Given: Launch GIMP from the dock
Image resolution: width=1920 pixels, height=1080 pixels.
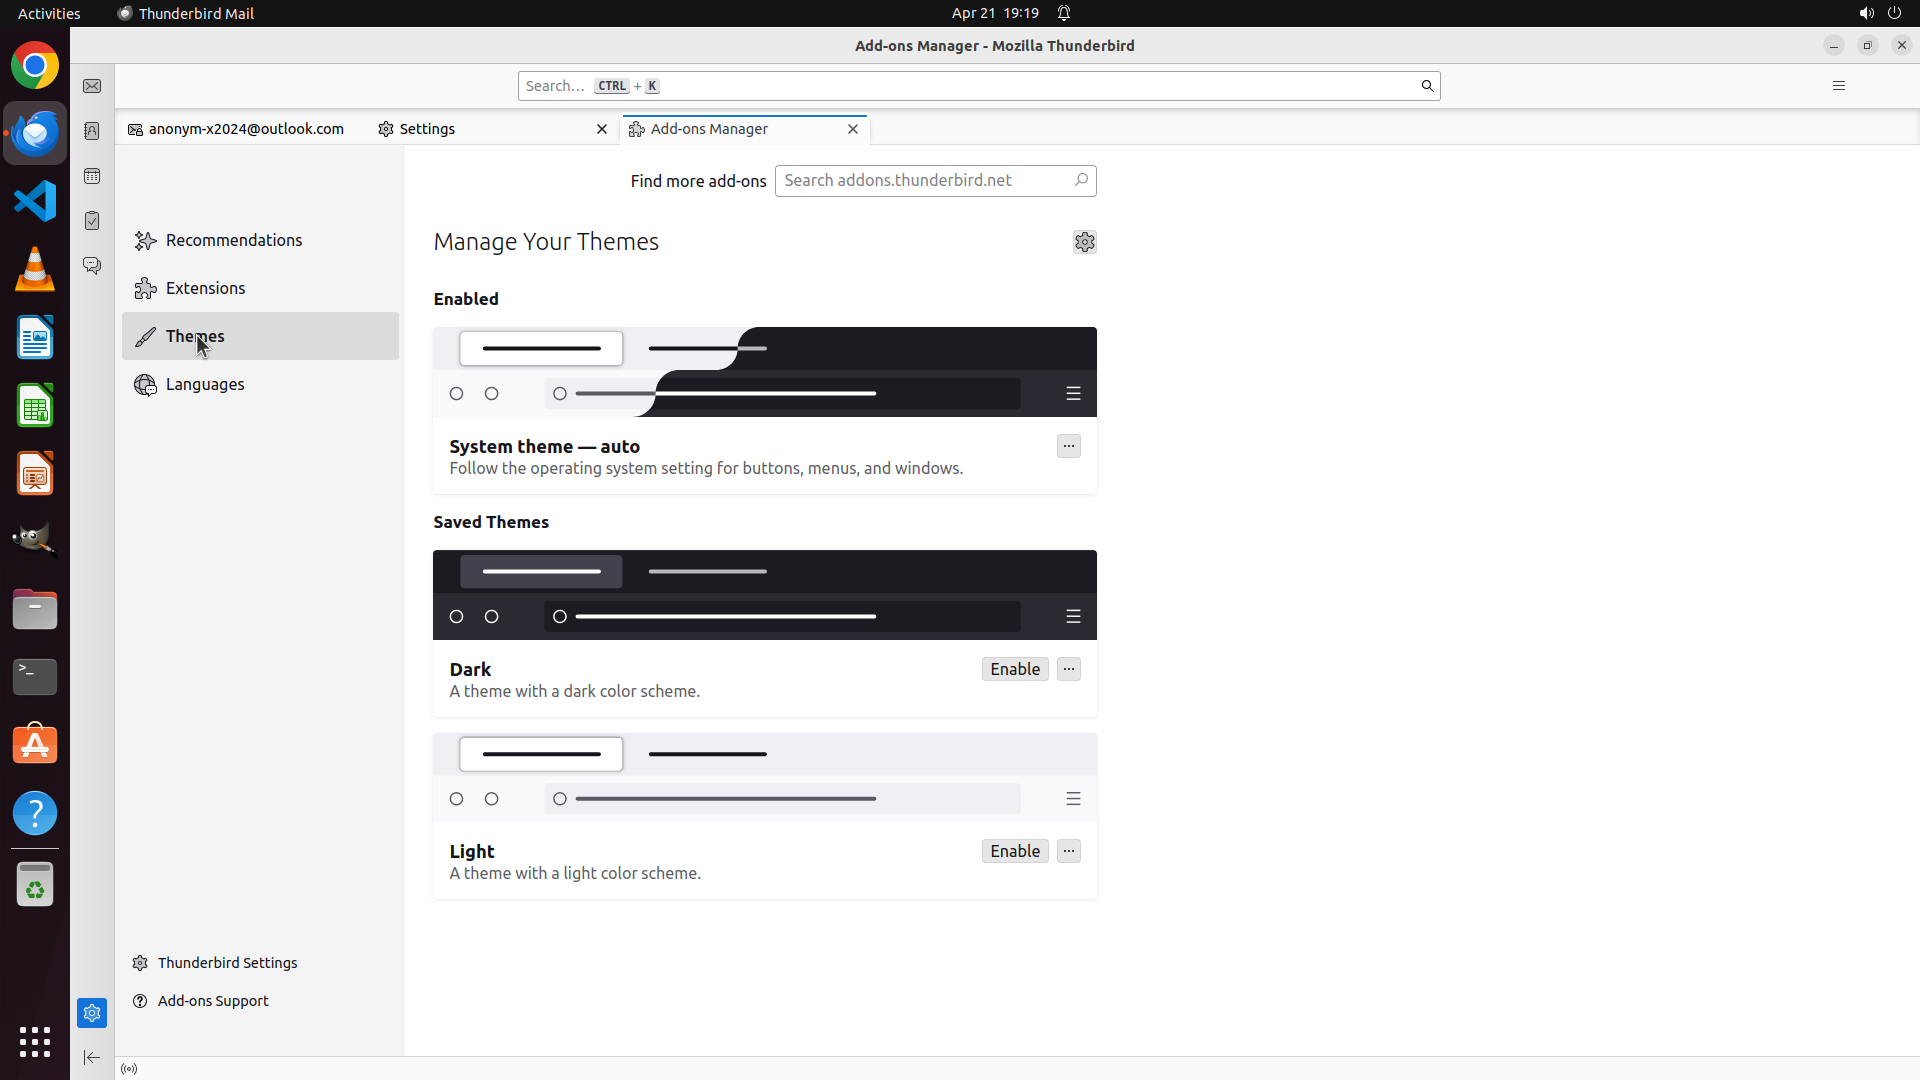Looking at the screenshot, I should coord(35,541).
